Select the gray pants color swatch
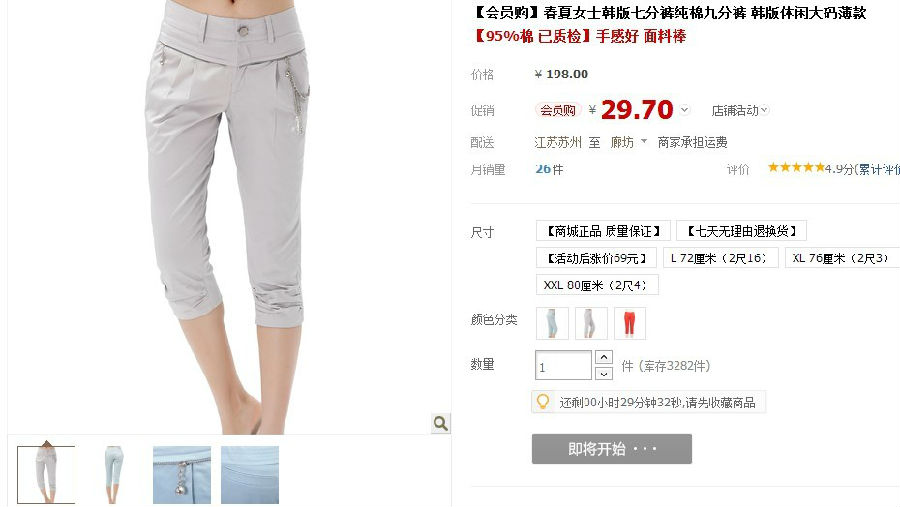Viewport: 900px width, 507px height. click(591, 323)
